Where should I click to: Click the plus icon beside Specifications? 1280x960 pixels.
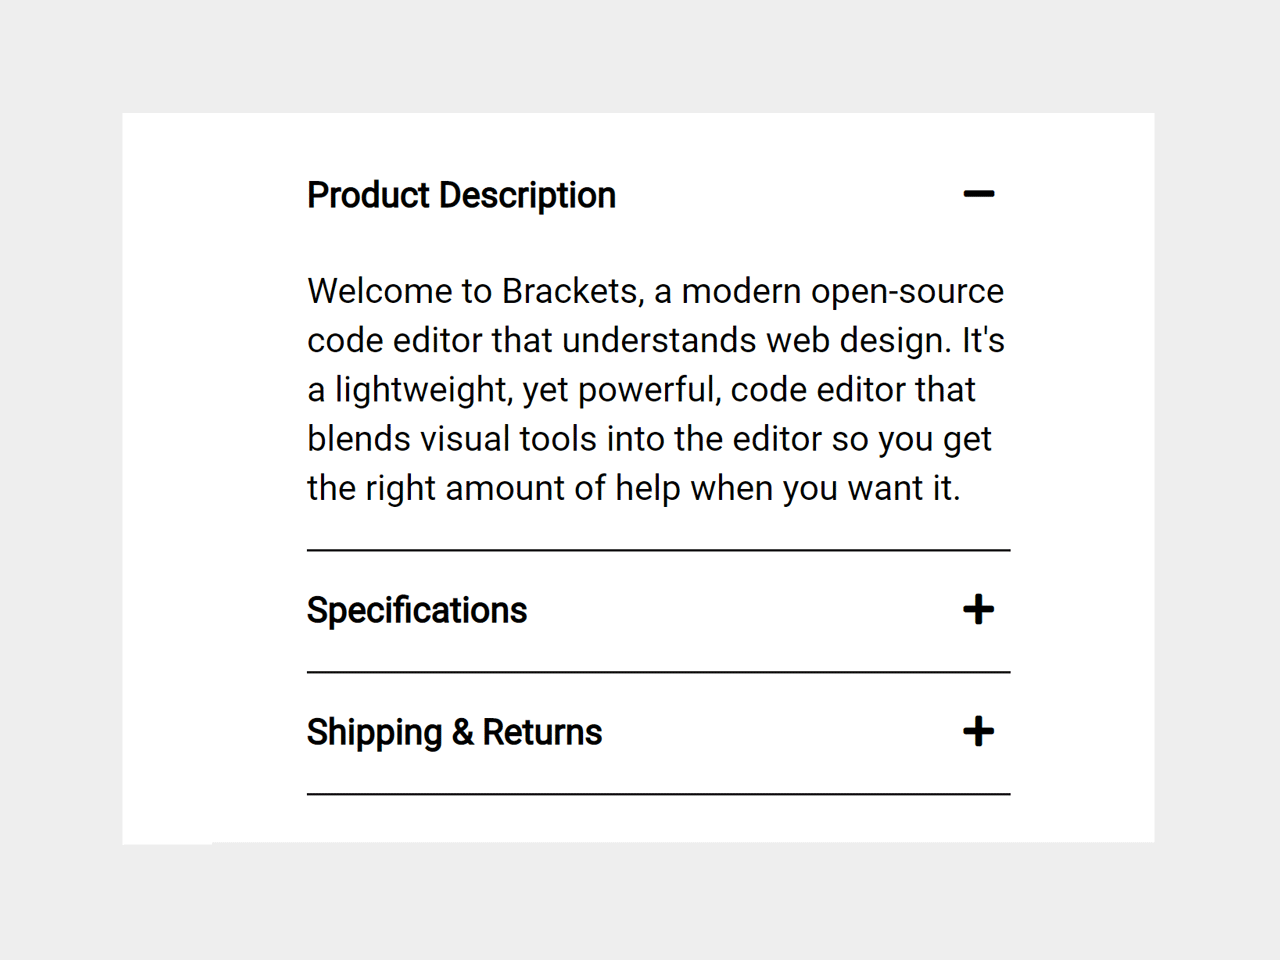coord(978,610)
